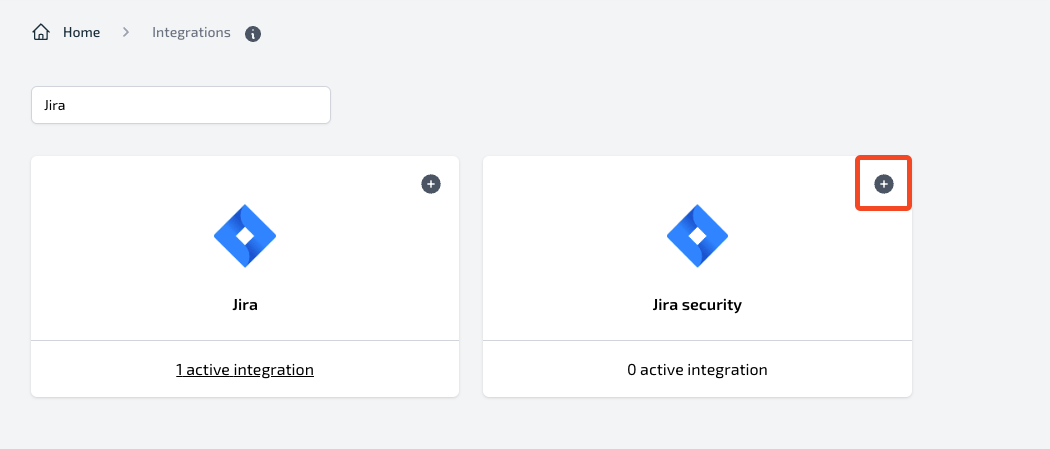This screenshot has width=1050, height=449.
Task: Select the "Jira" card title text
Action: coord(245,305)
